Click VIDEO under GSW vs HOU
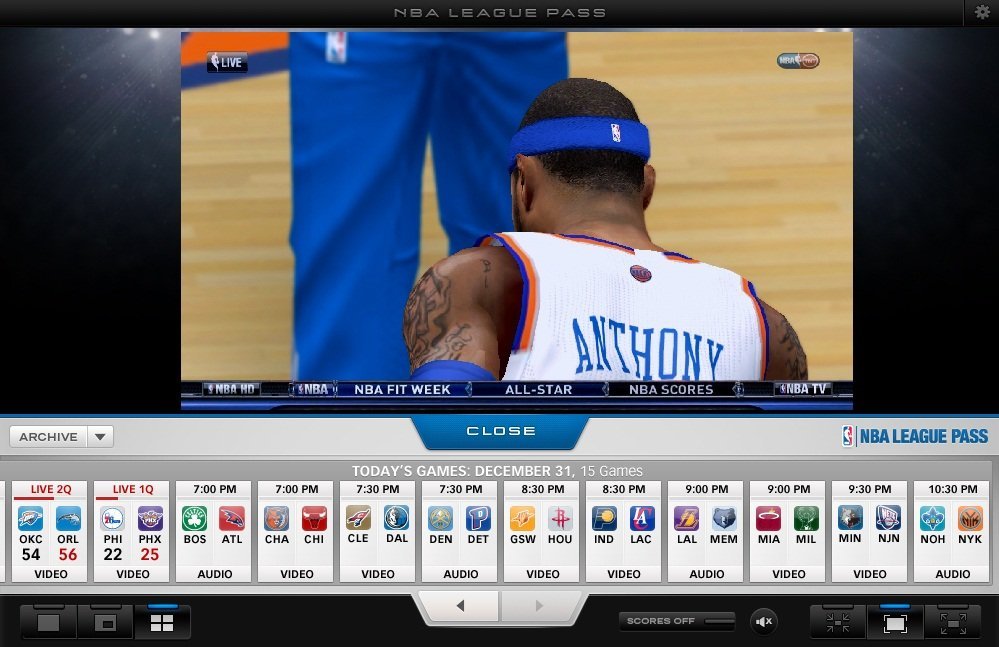The image size is (999, 647). (543, 574)
